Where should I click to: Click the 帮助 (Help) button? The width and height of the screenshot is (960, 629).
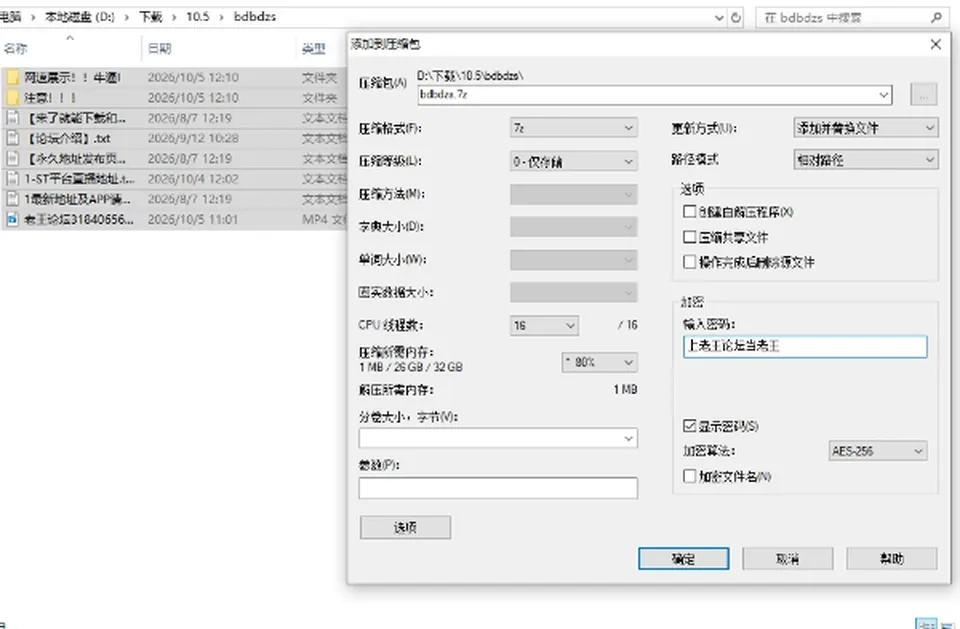891,559
